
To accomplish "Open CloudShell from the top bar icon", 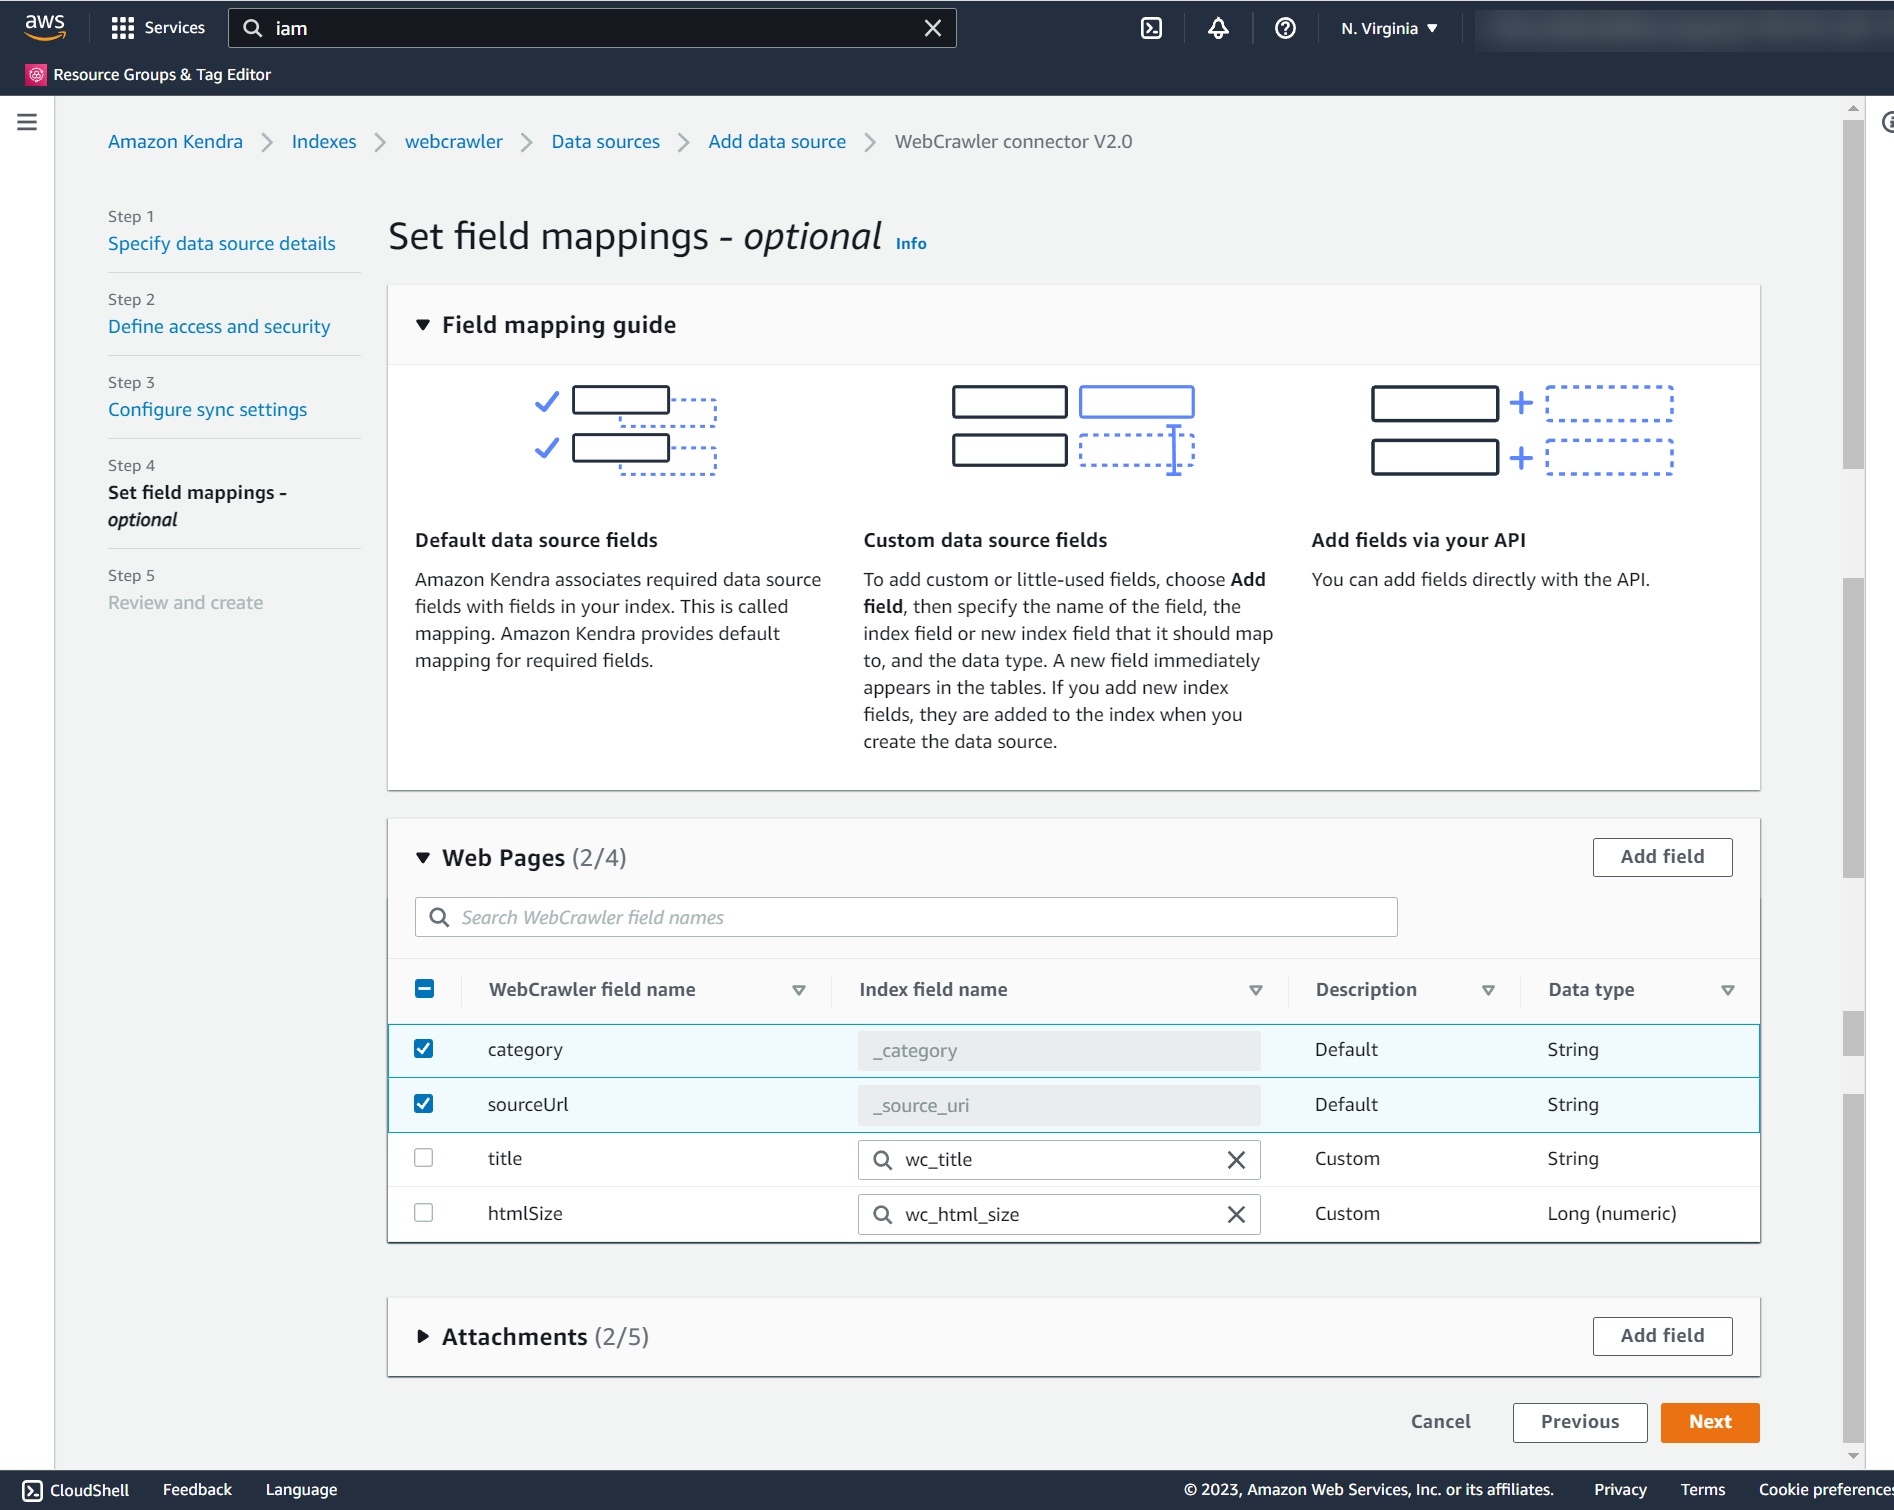I will [x=1151, y=28].
